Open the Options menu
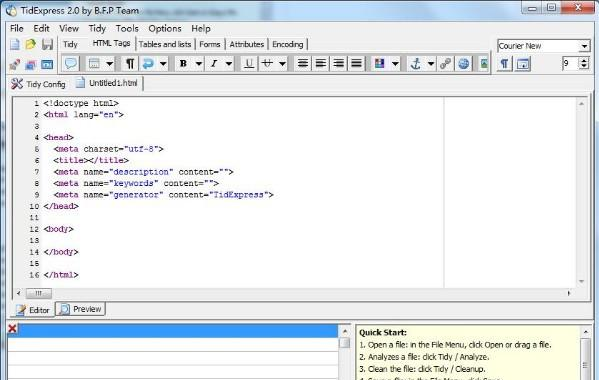Screen dimensions: 599x380 coord(165,28)
